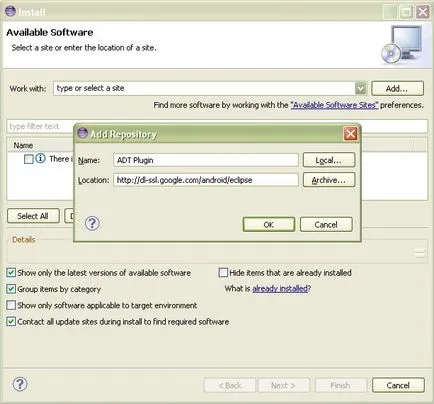Click the Eclipse icon in Install title bar
Image resolution: width=434 pixels, height=404 pixels.
[10, 11]
